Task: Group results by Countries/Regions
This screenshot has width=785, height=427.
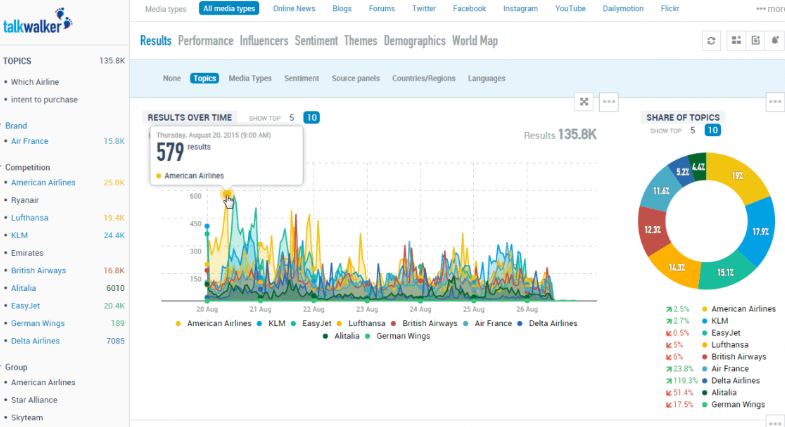Action: [x=424, y=79]
